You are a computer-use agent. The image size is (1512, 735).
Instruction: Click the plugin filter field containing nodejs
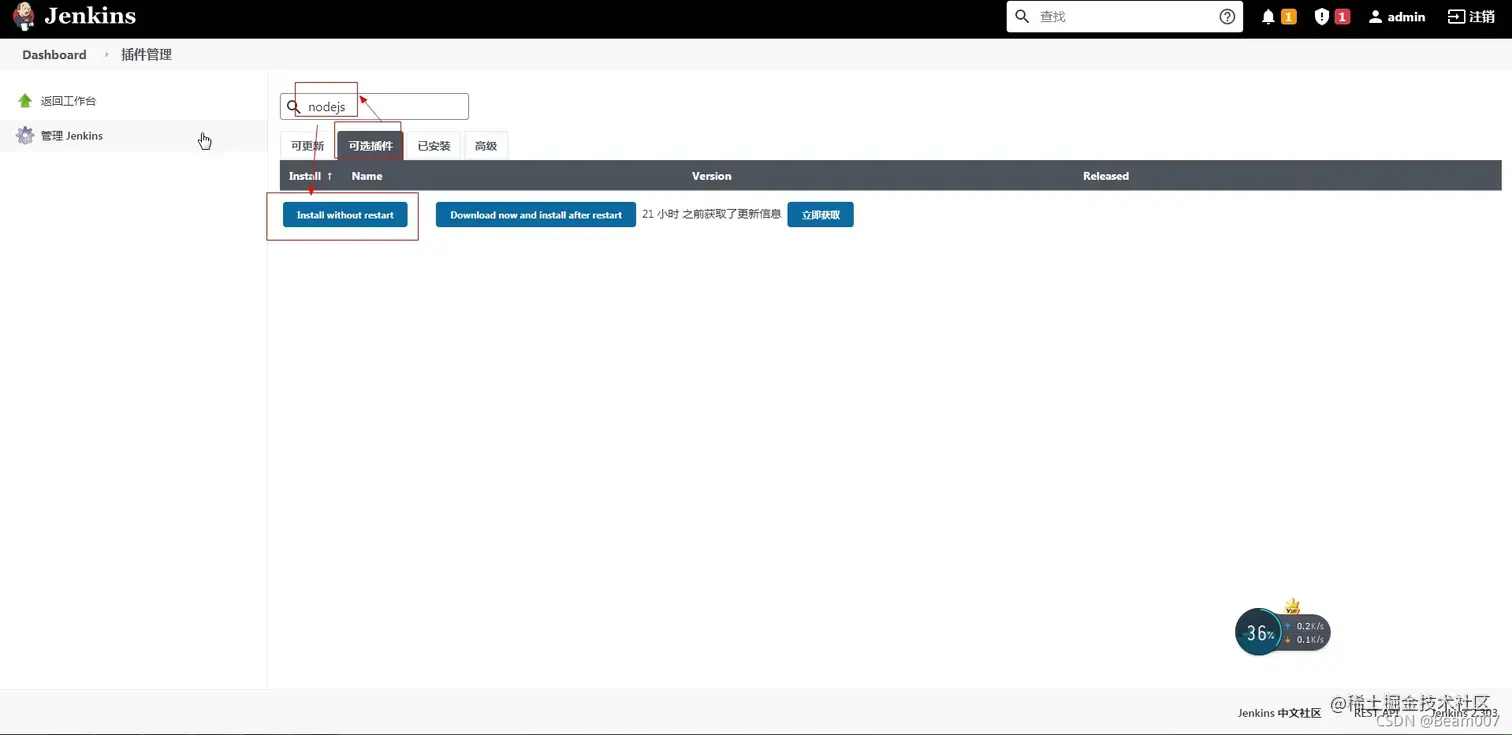(374, 107)
